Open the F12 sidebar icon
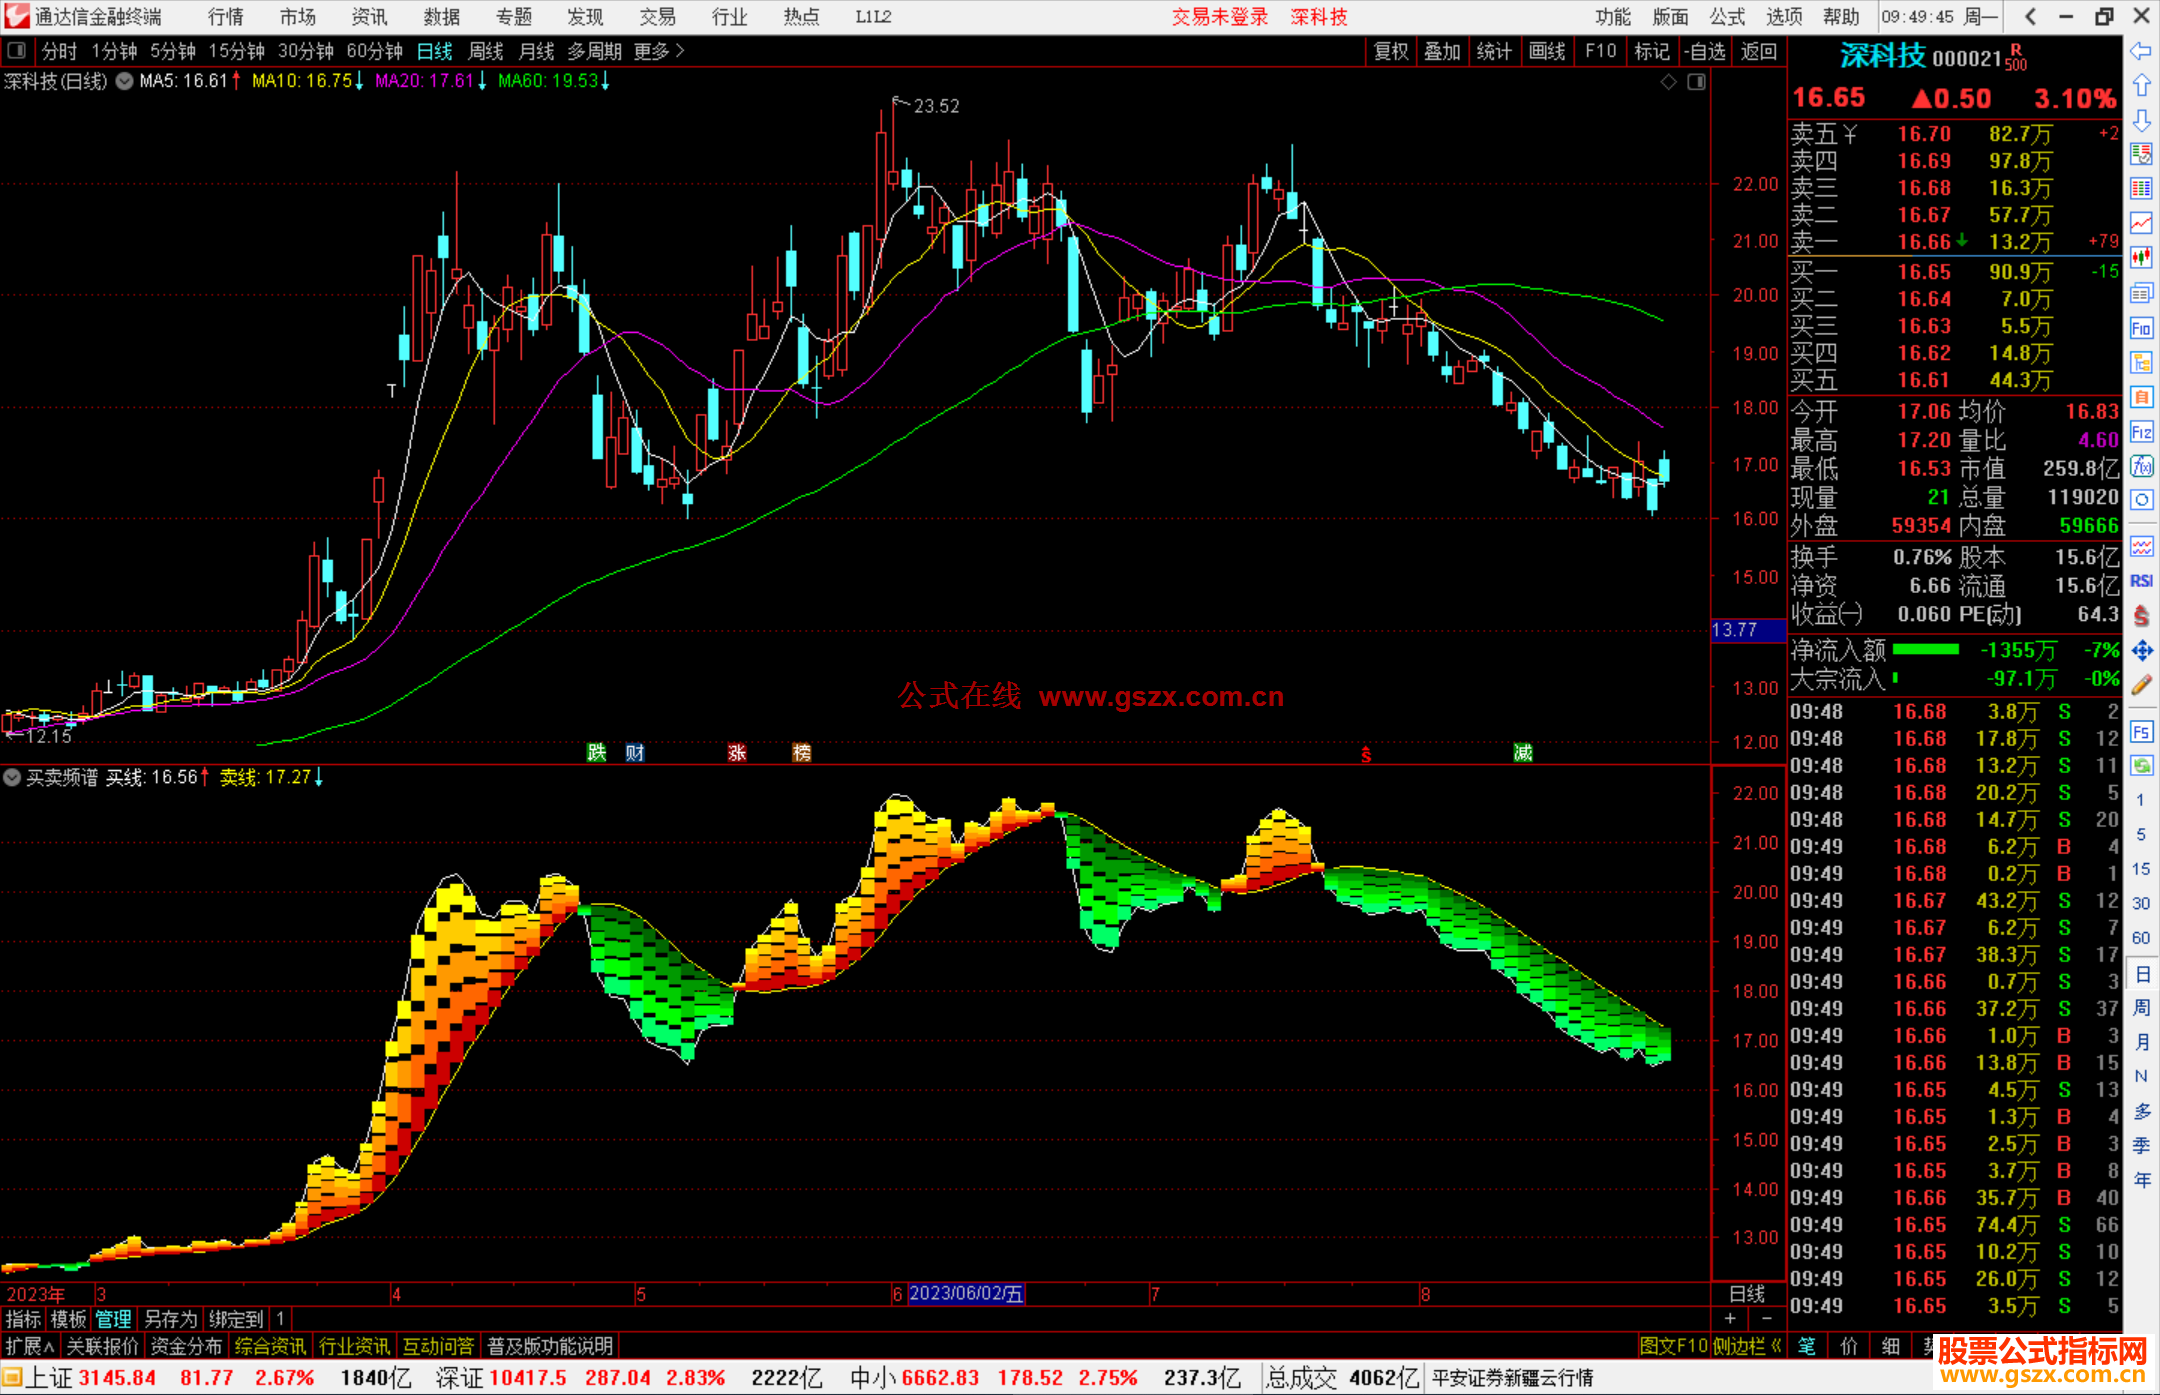2160x1395 pixels. pyautogui.click(x=2141, y=432)
